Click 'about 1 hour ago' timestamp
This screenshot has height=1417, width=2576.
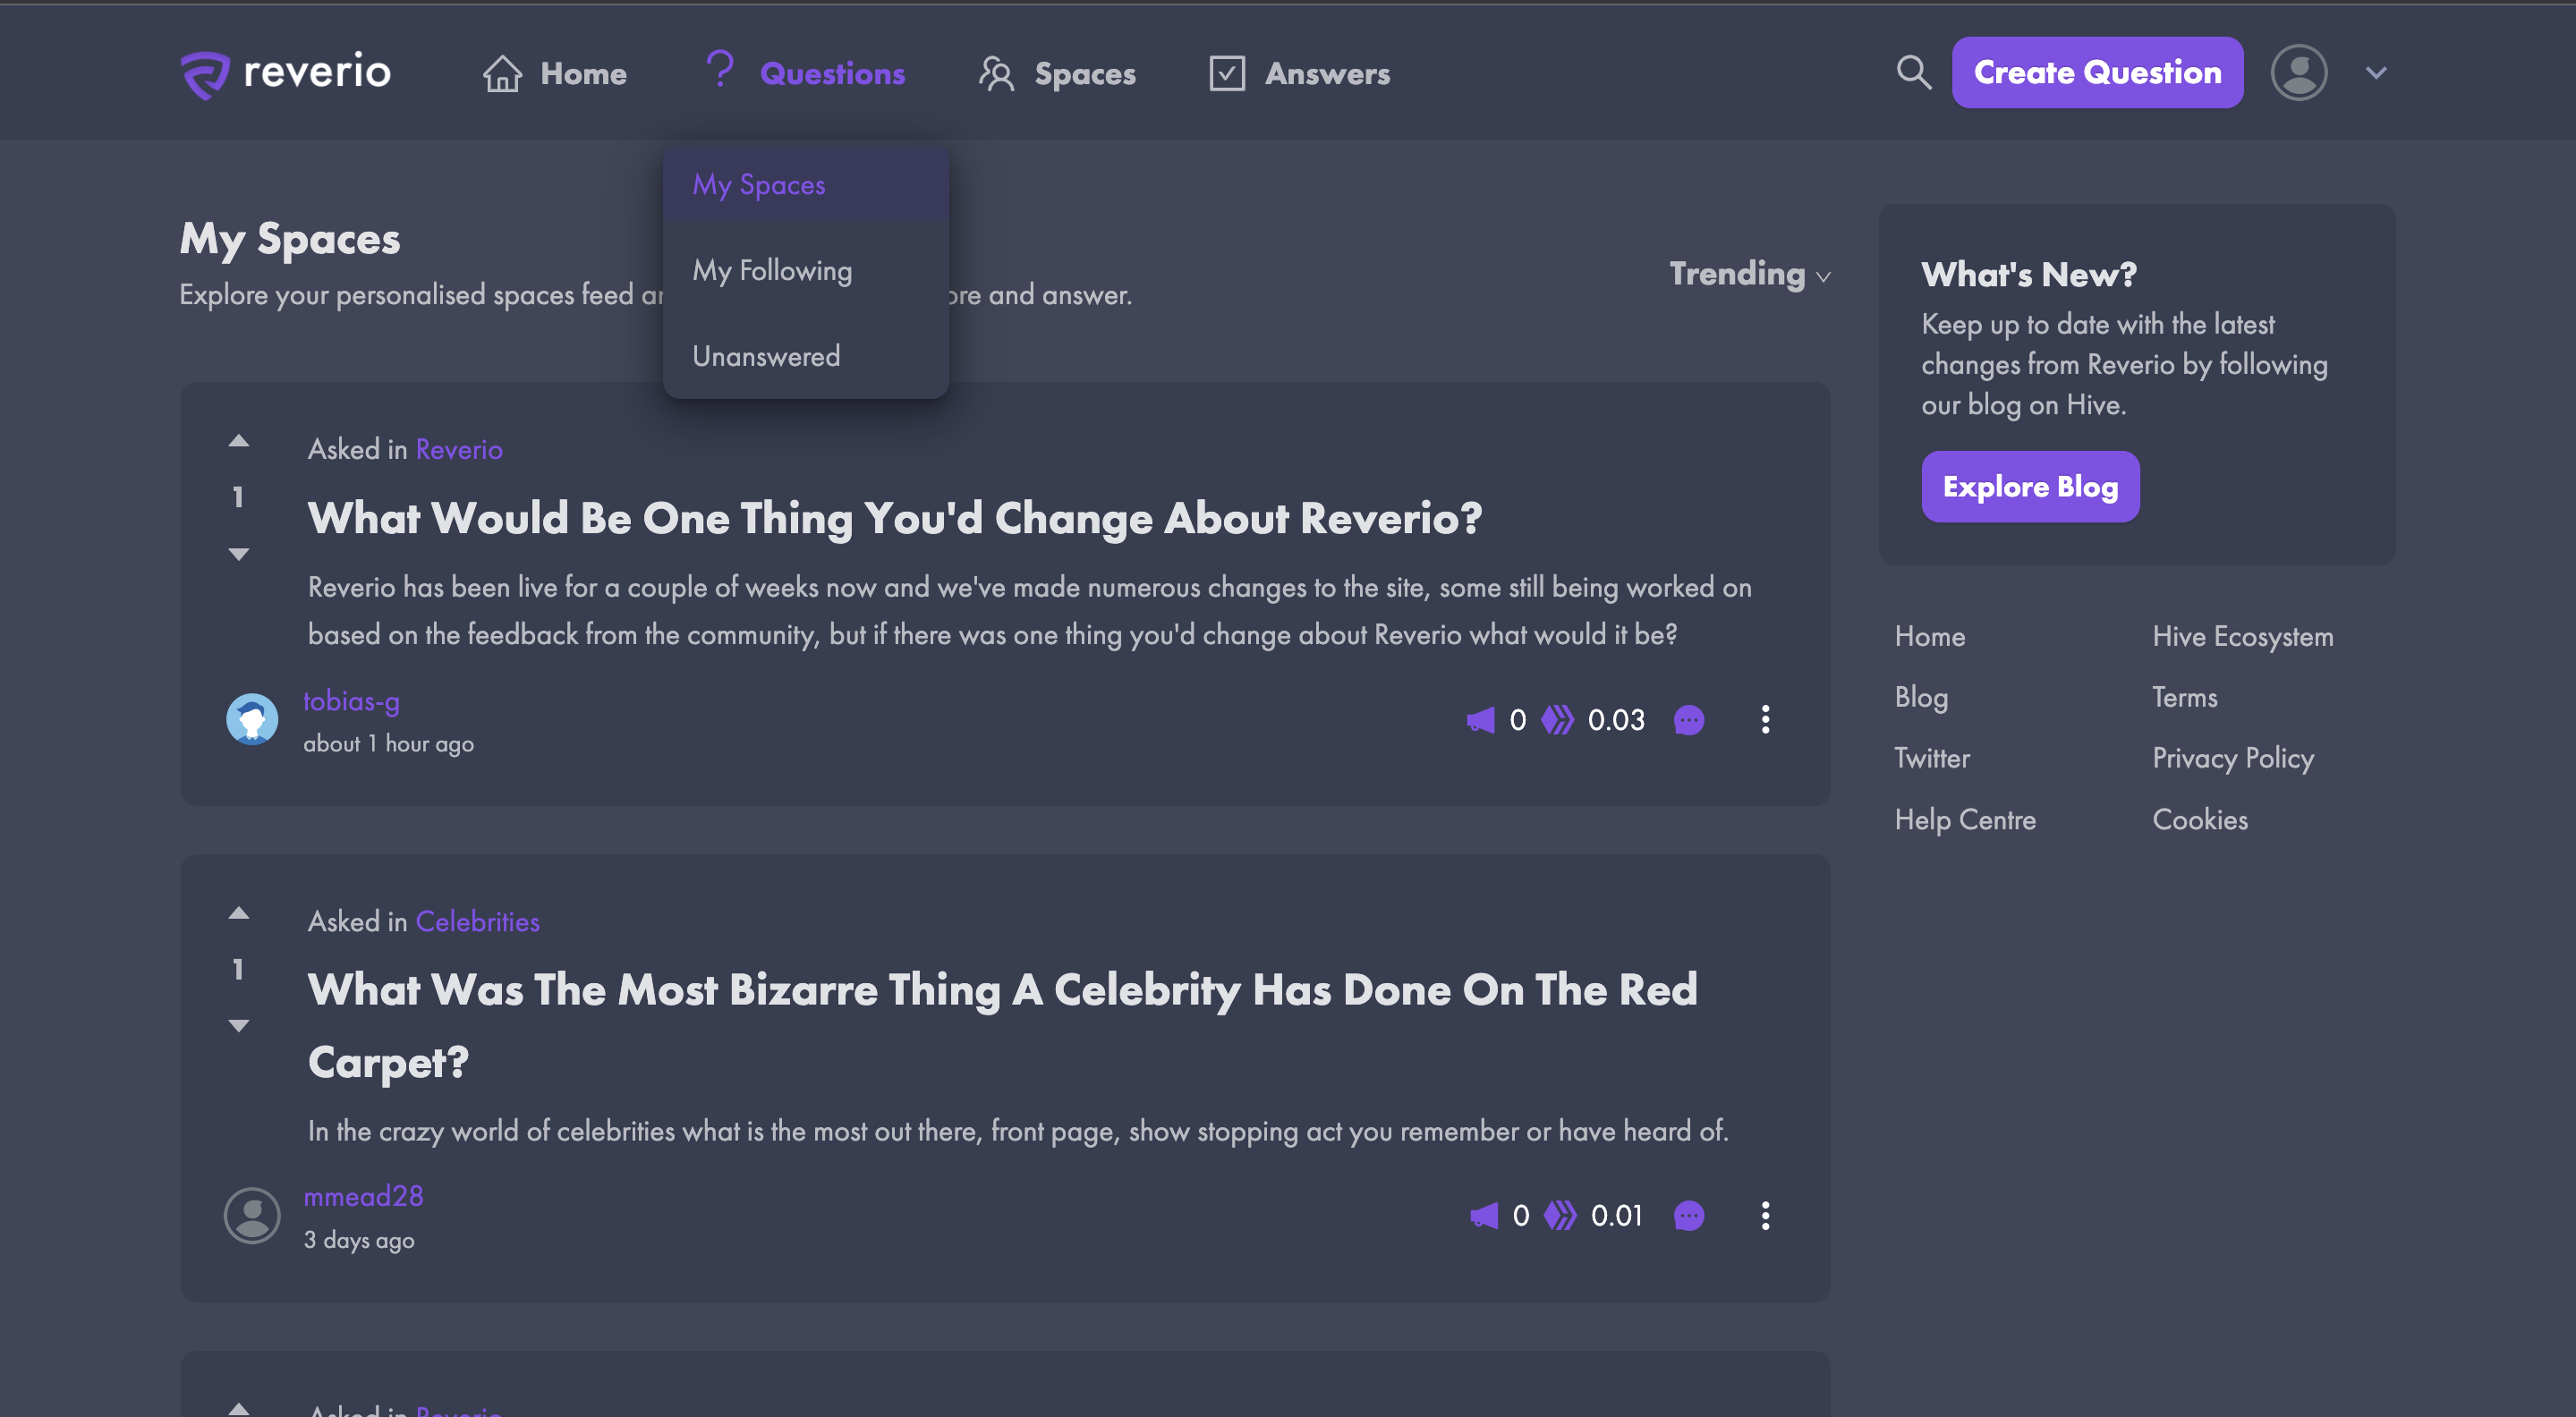click(388, 744)
